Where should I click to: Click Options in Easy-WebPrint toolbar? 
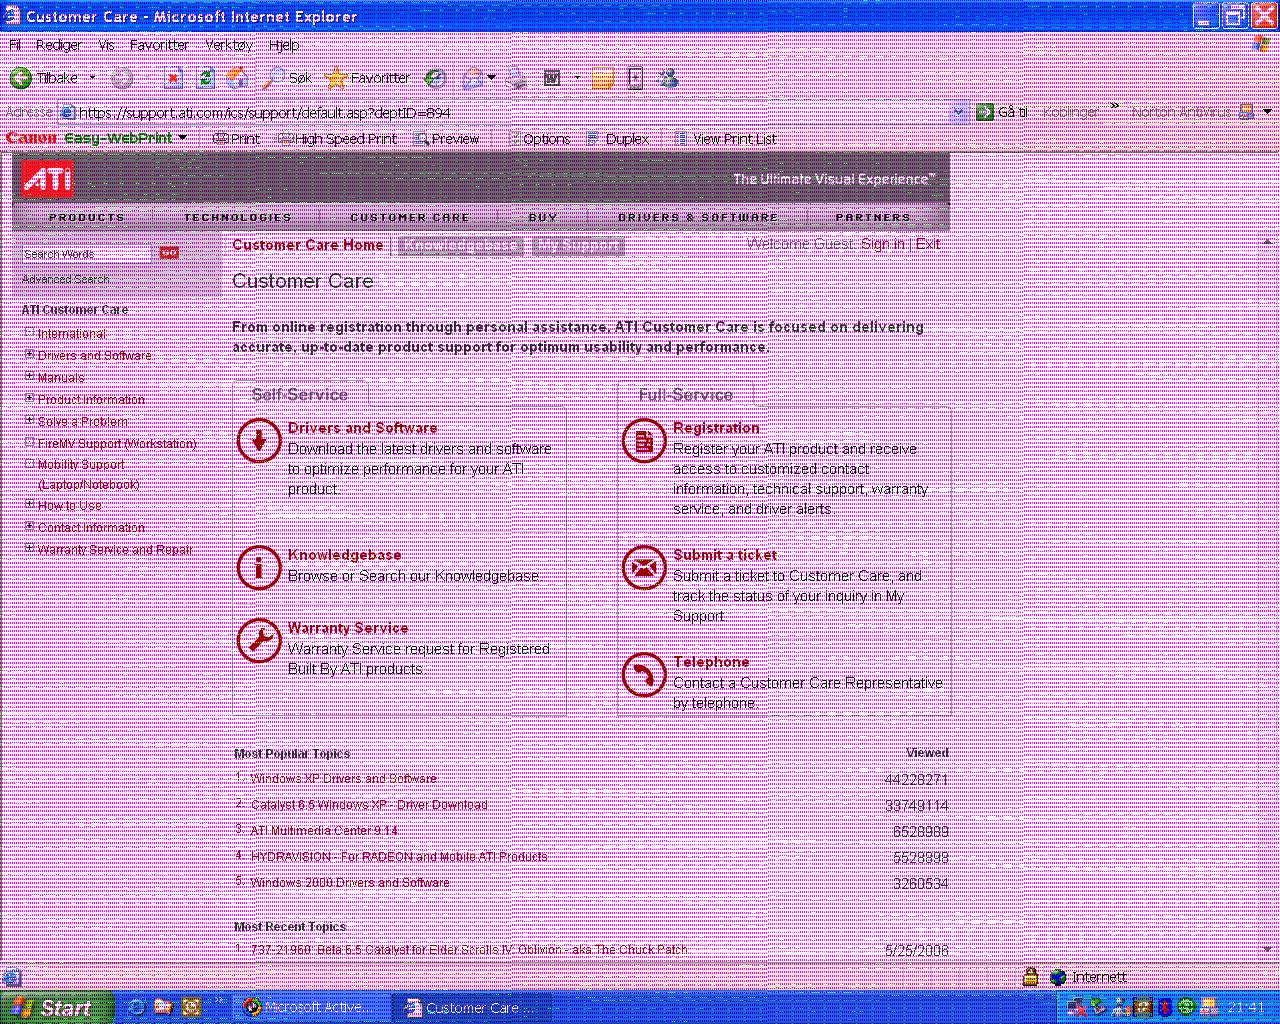point(538,139)
